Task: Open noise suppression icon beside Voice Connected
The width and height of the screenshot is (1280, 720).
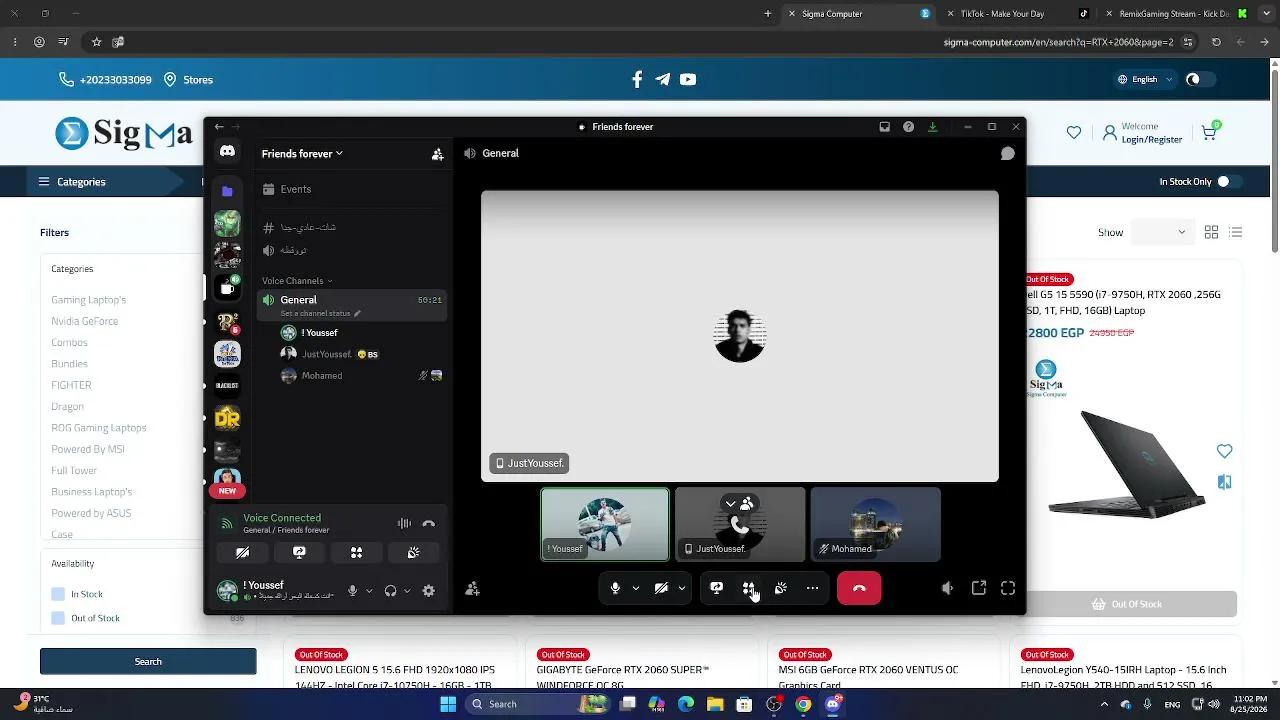Action: (x=404, y=523)
